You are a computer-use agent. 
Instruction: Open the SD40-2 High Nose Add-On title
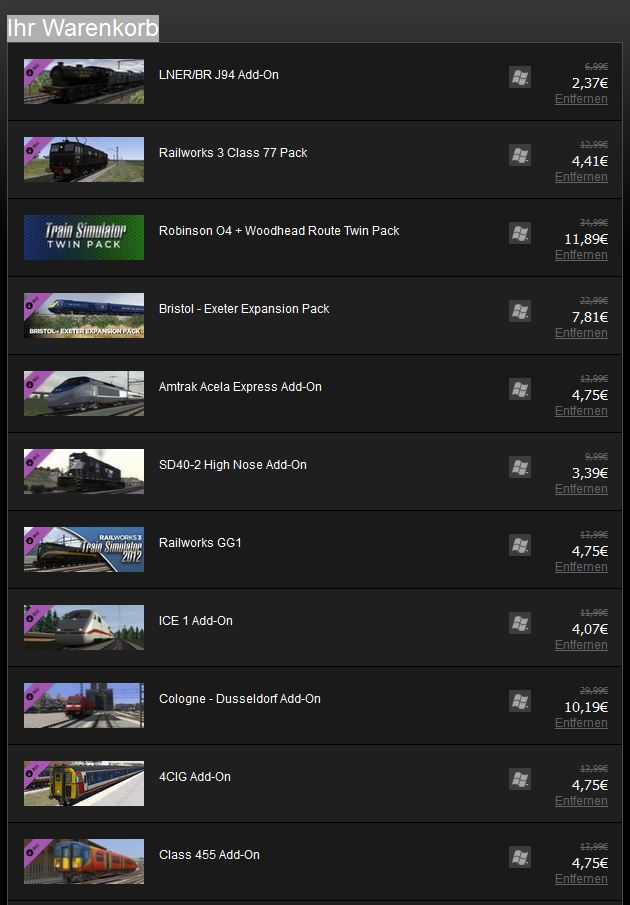tap(232, 465)
